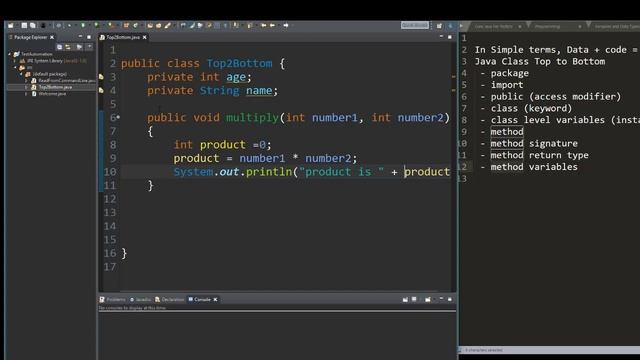Maximize the Java editor area

pos(450,37)
